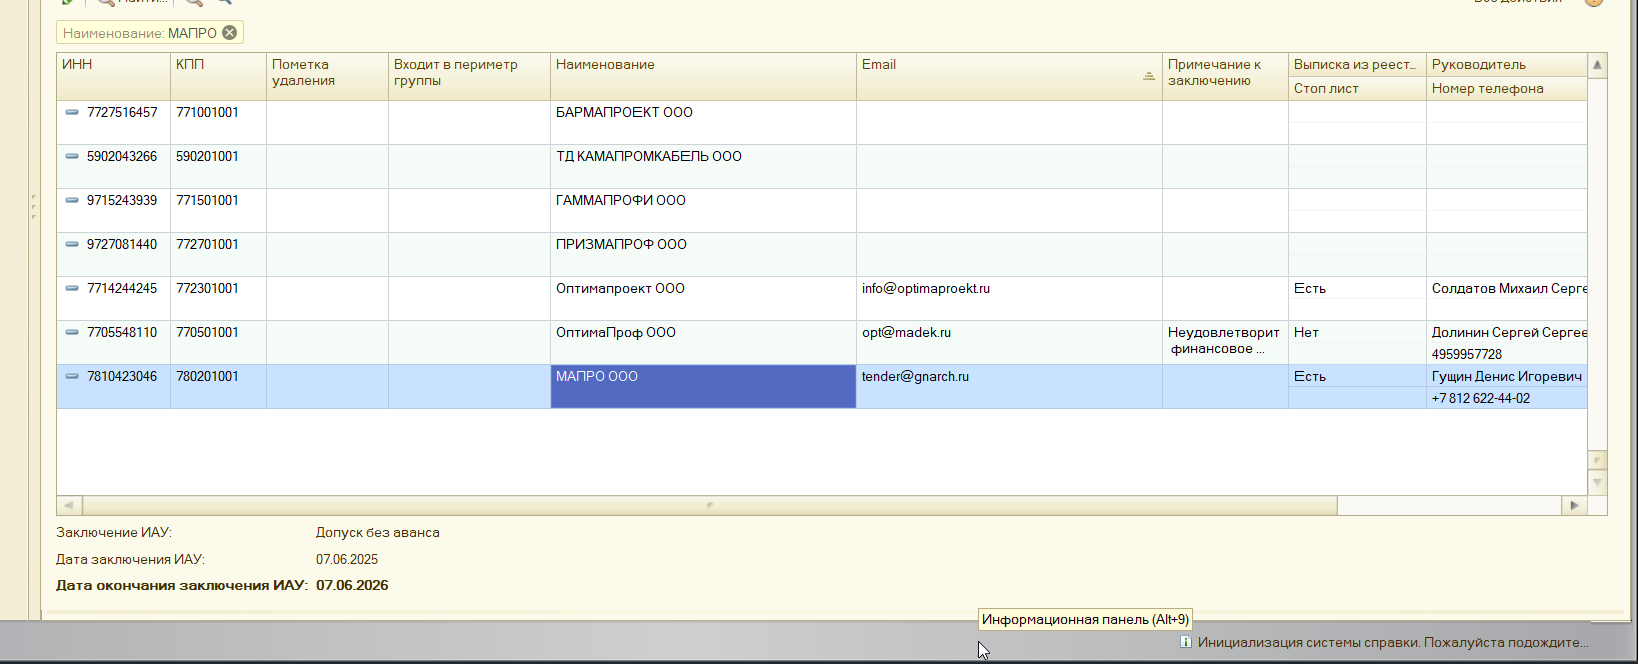The width and height of the screenshot is (1638, 664).
Task: Click the manager cell Солдатов Михаил
Action: click(x=1509, y=288)
